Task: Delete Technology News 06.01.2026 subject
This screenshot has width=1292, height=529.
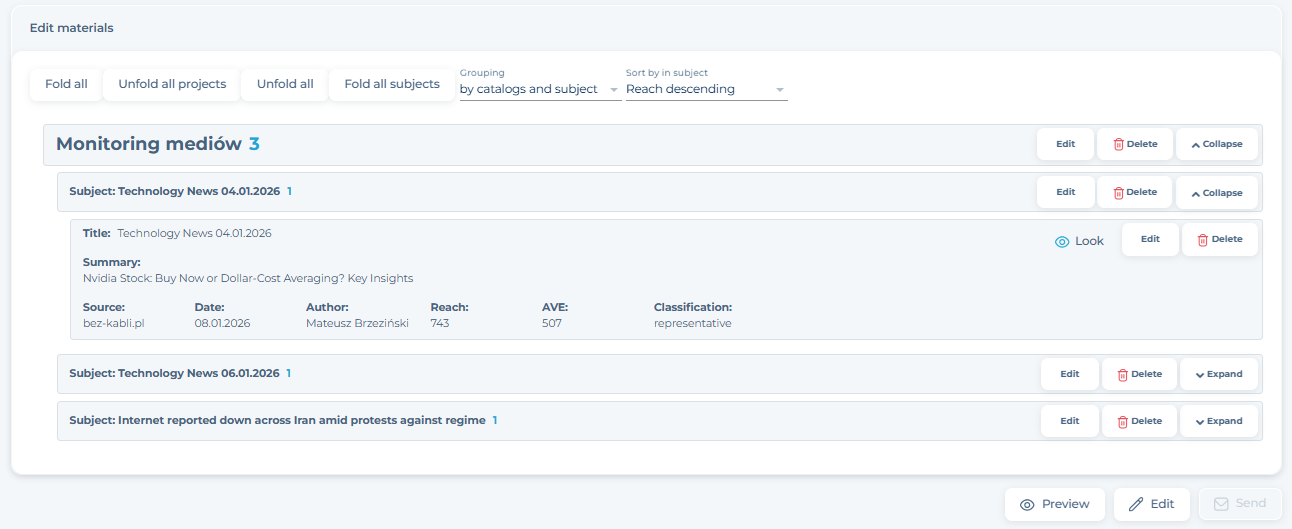Action: 1139,374
